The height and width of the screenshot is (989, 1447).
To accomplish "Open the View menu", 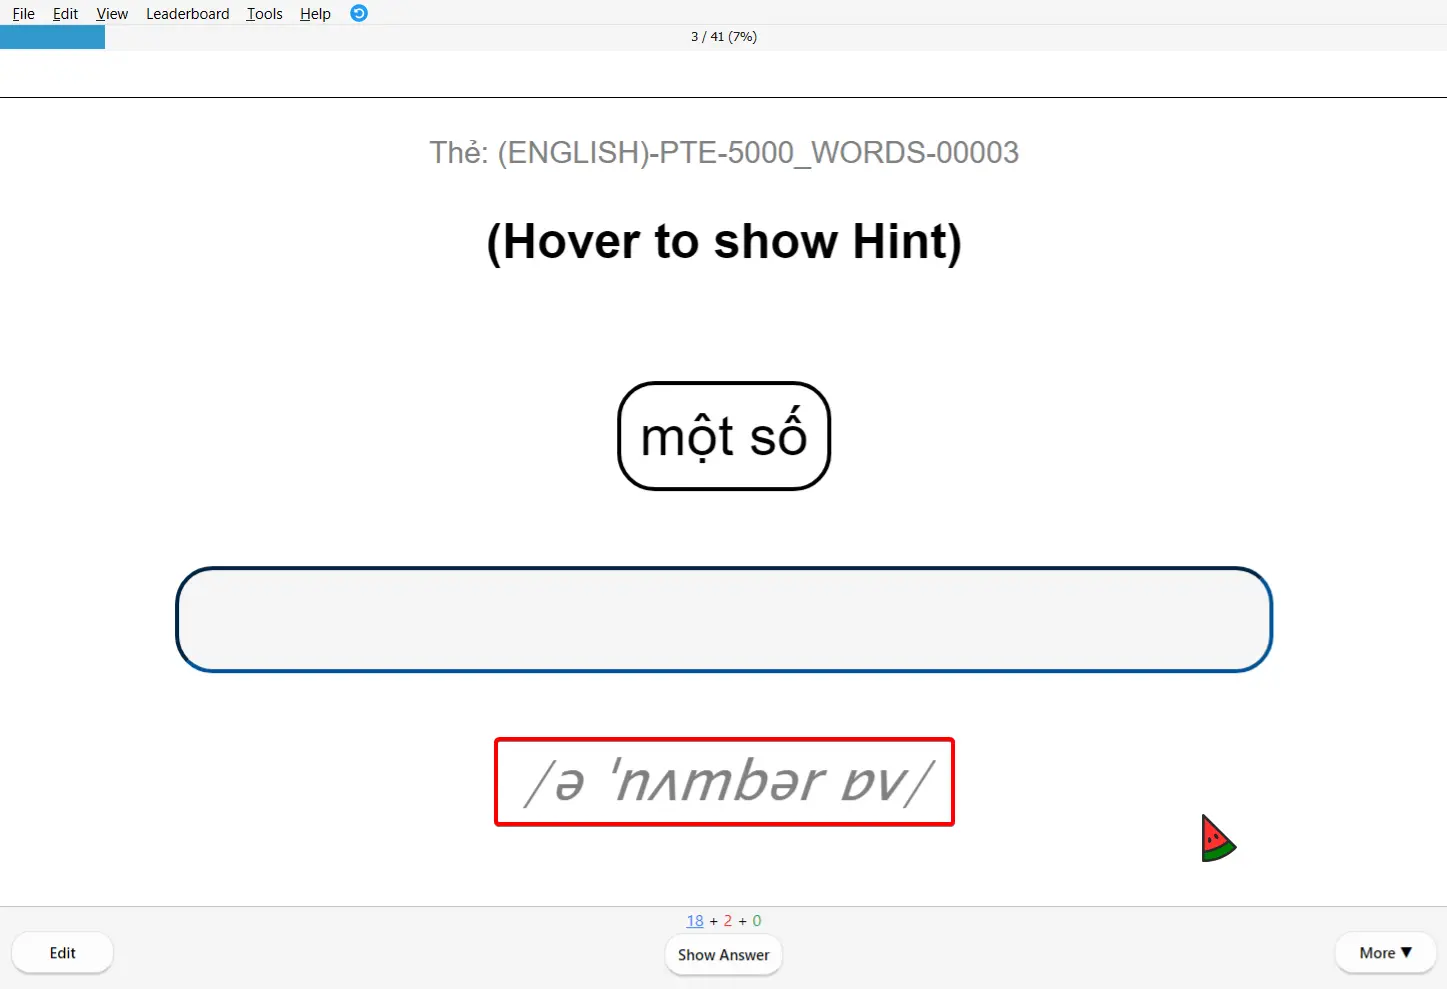I will coord(111,13).
